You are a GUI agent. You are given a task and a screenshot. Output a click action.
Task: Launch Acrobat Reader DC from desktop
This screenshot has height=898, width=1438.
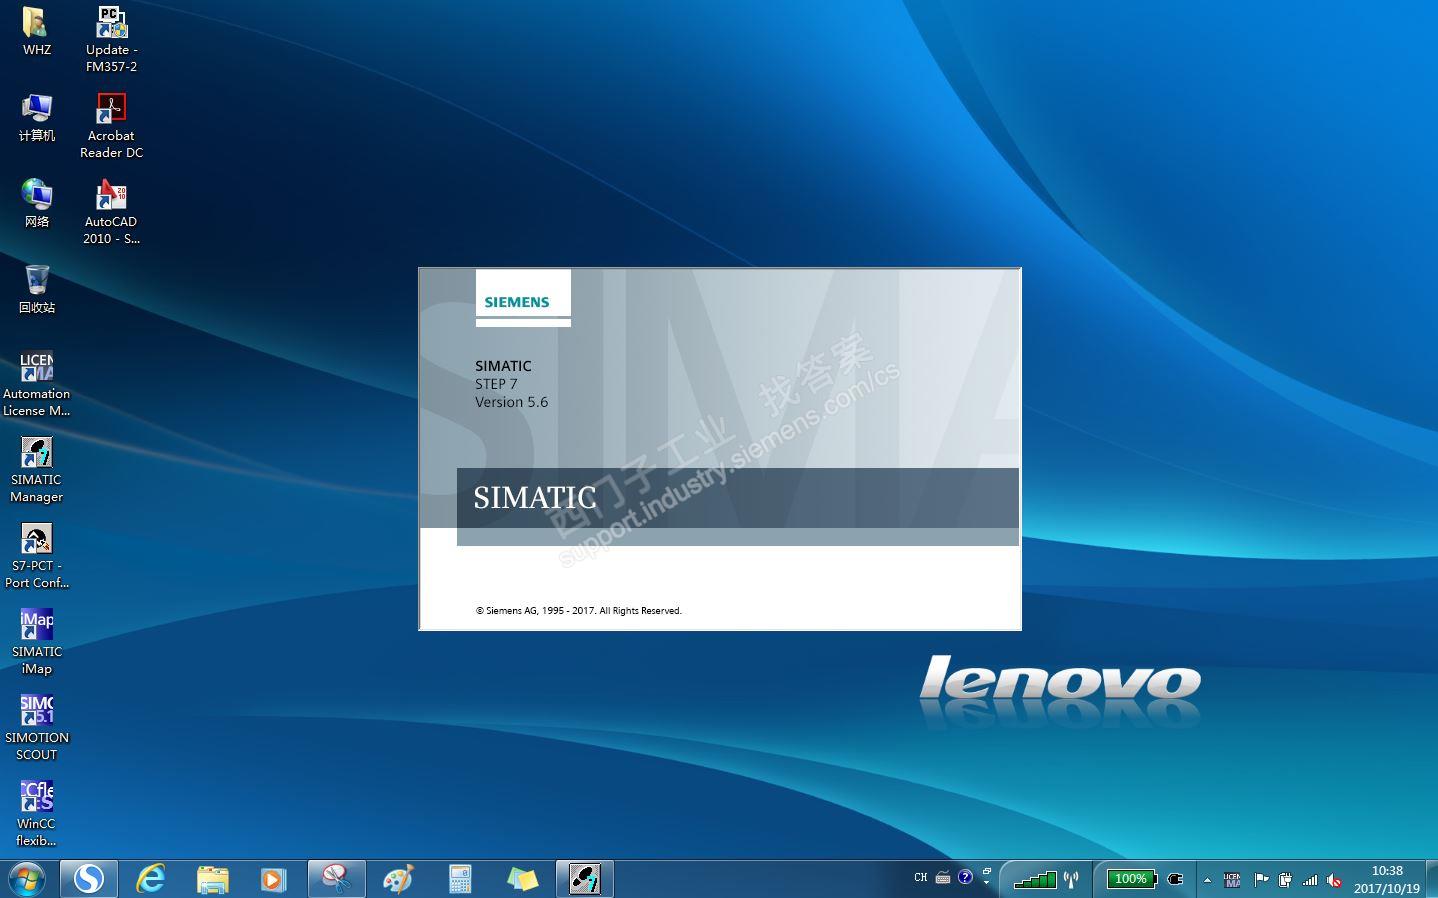click(111, 126)
